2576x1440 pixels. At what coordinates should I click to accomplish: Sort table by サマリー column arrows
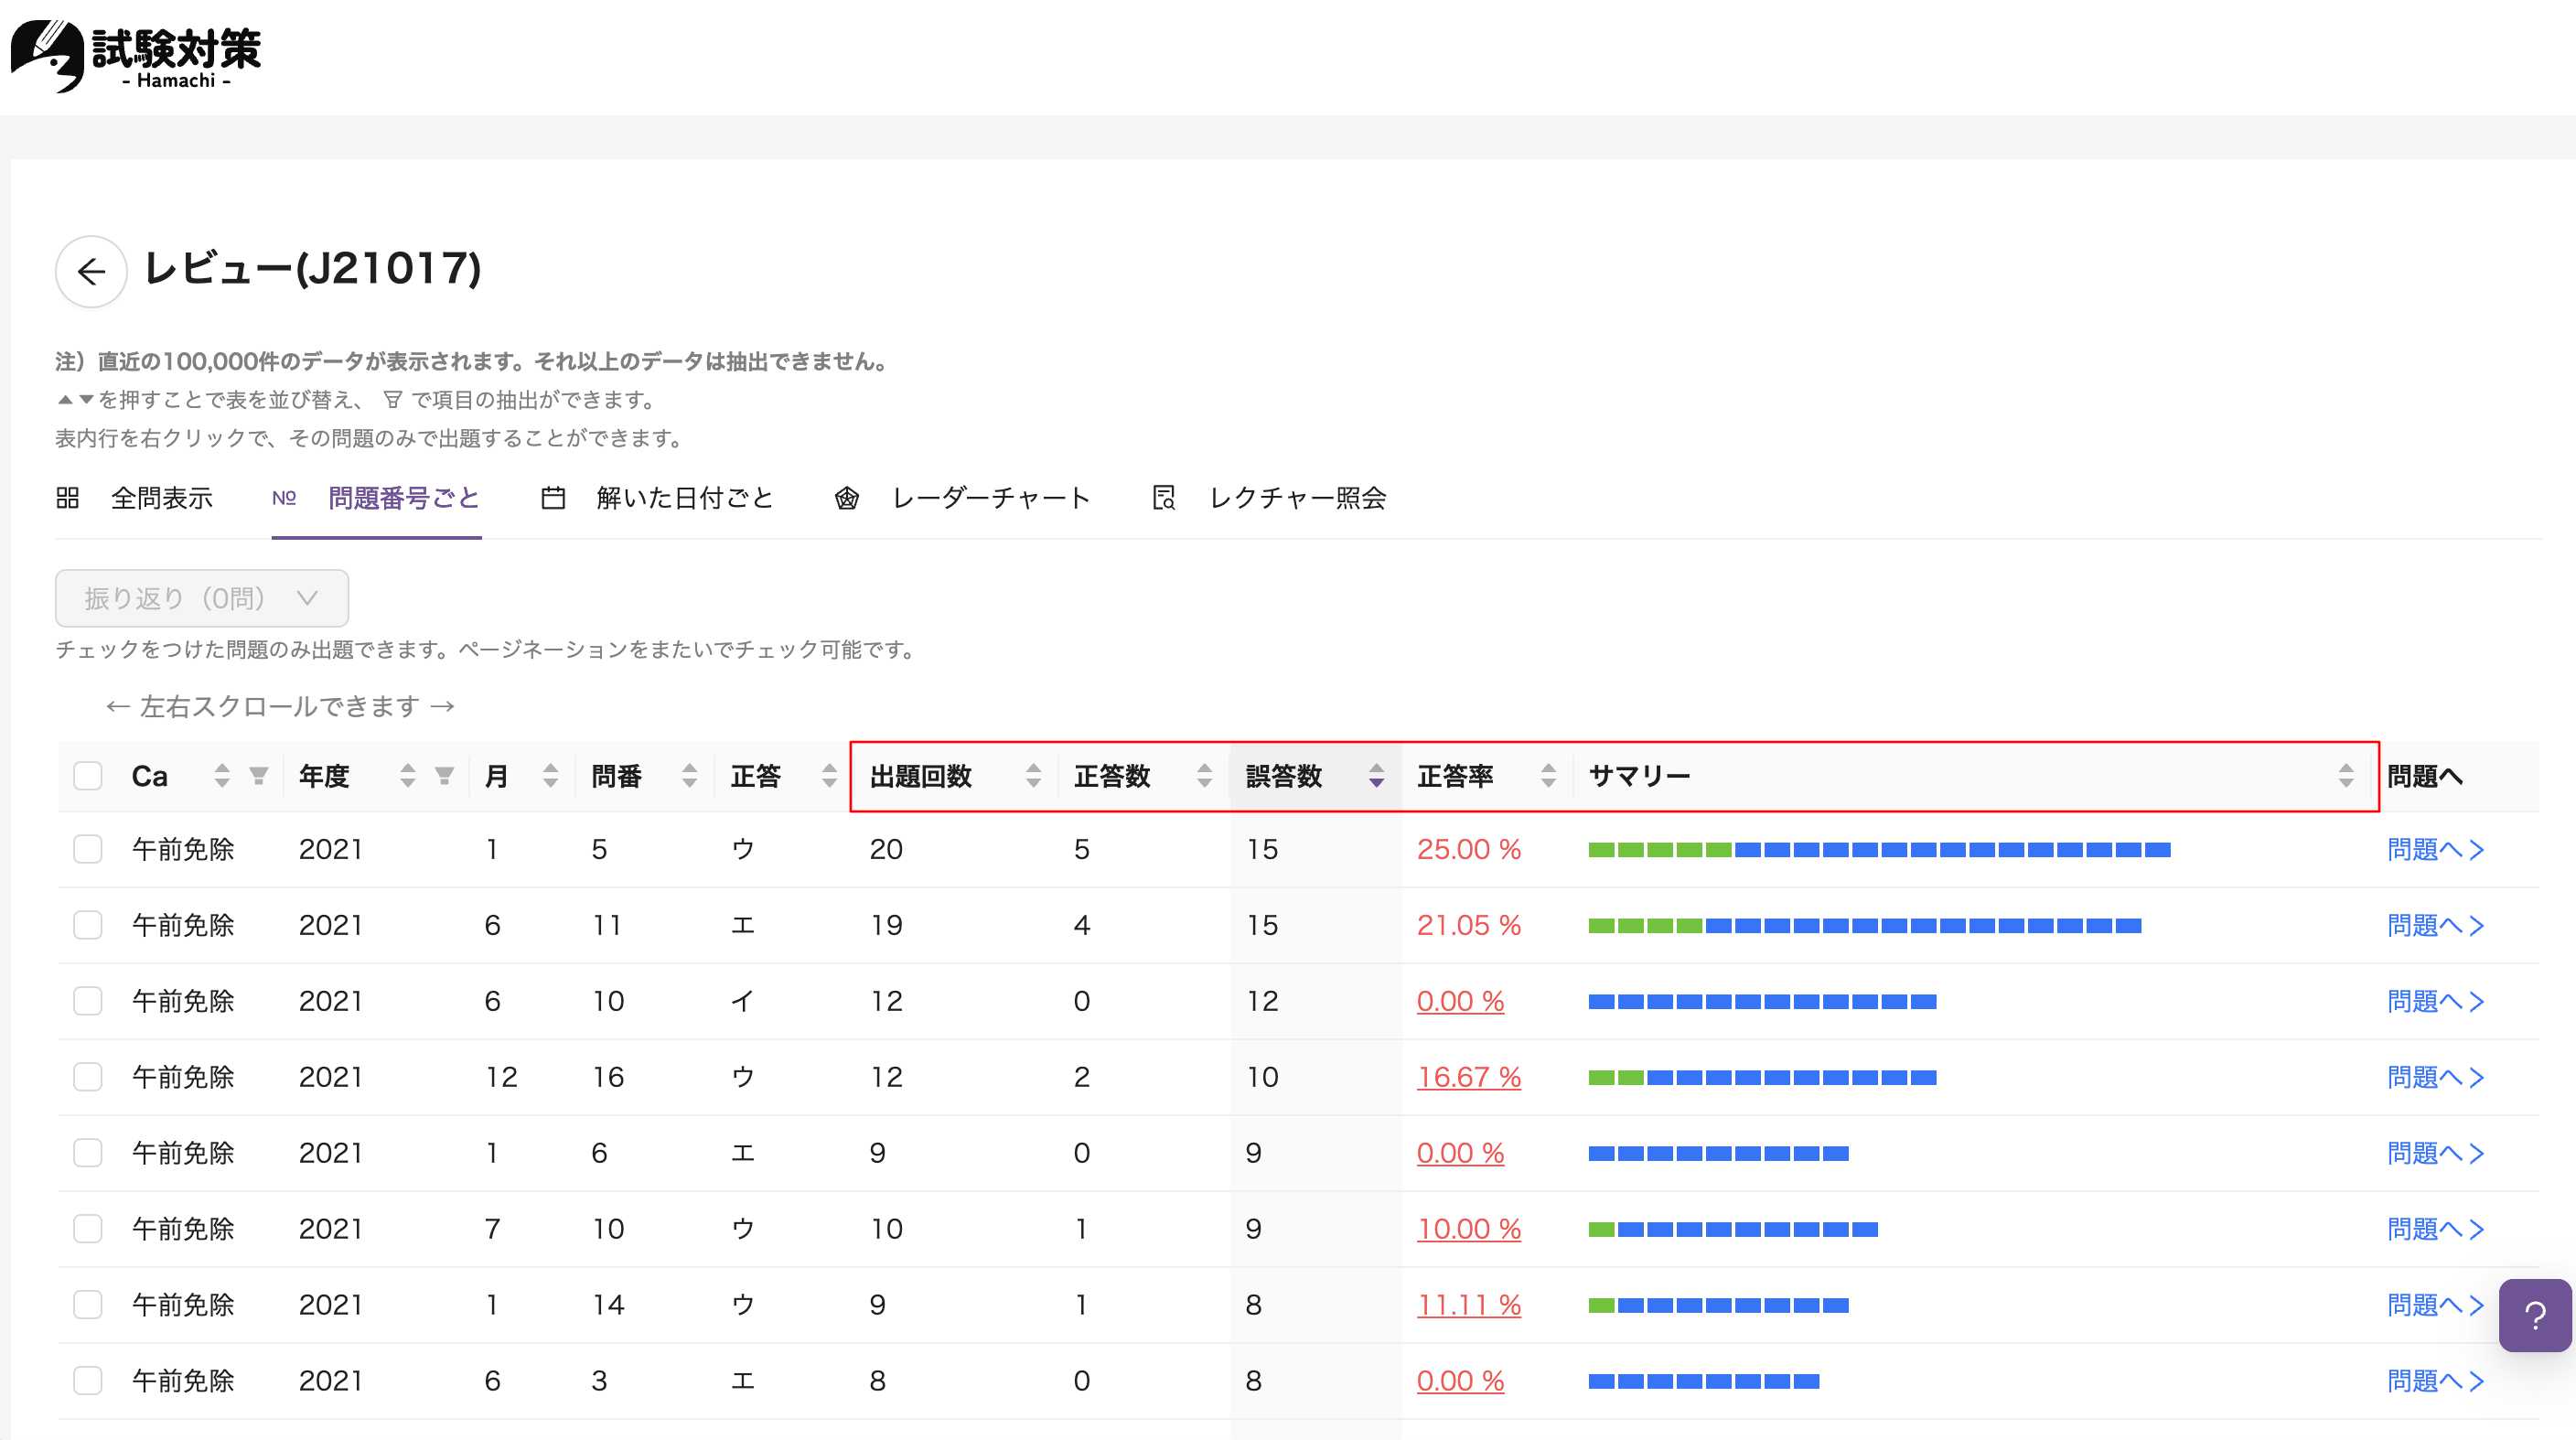pyautogui.click(x=2346, y=775)
